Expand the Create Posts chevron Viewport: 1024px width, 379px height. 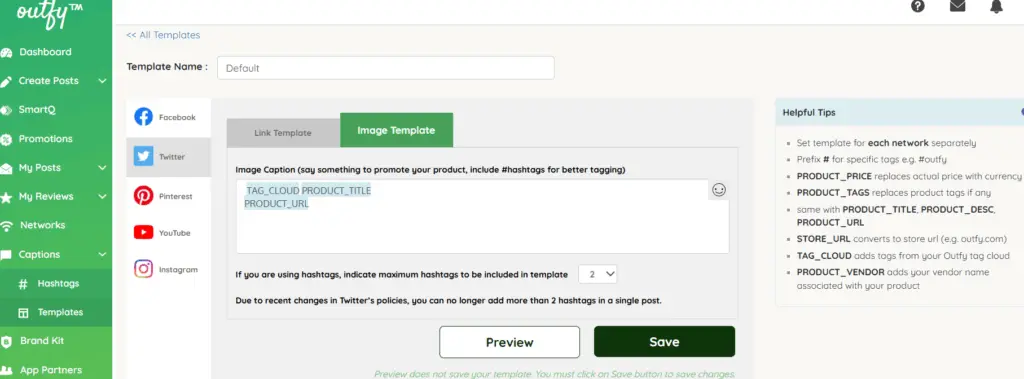[103, 81]
